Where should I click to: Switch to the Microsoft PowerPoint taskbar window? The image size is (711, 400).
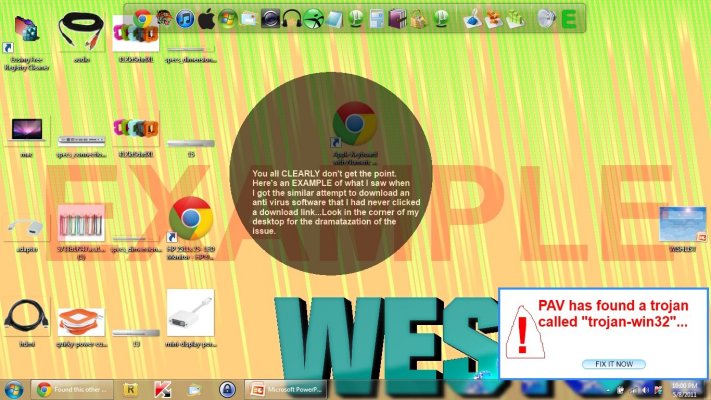click(286, 390)
